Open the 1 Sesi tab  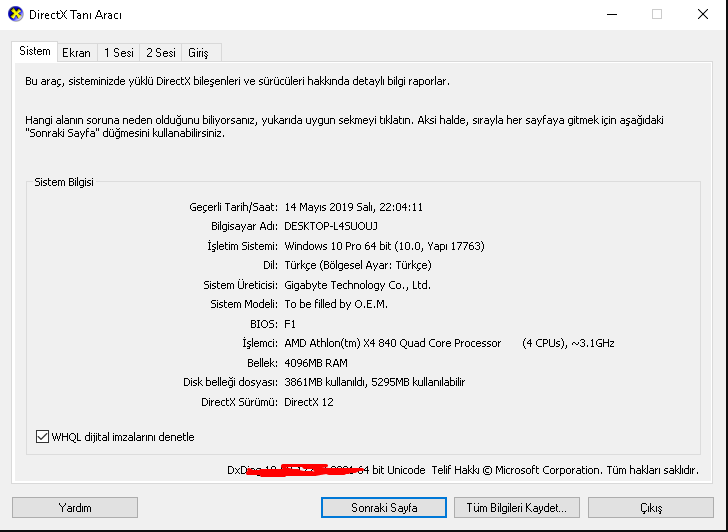[x=118, y=52]
